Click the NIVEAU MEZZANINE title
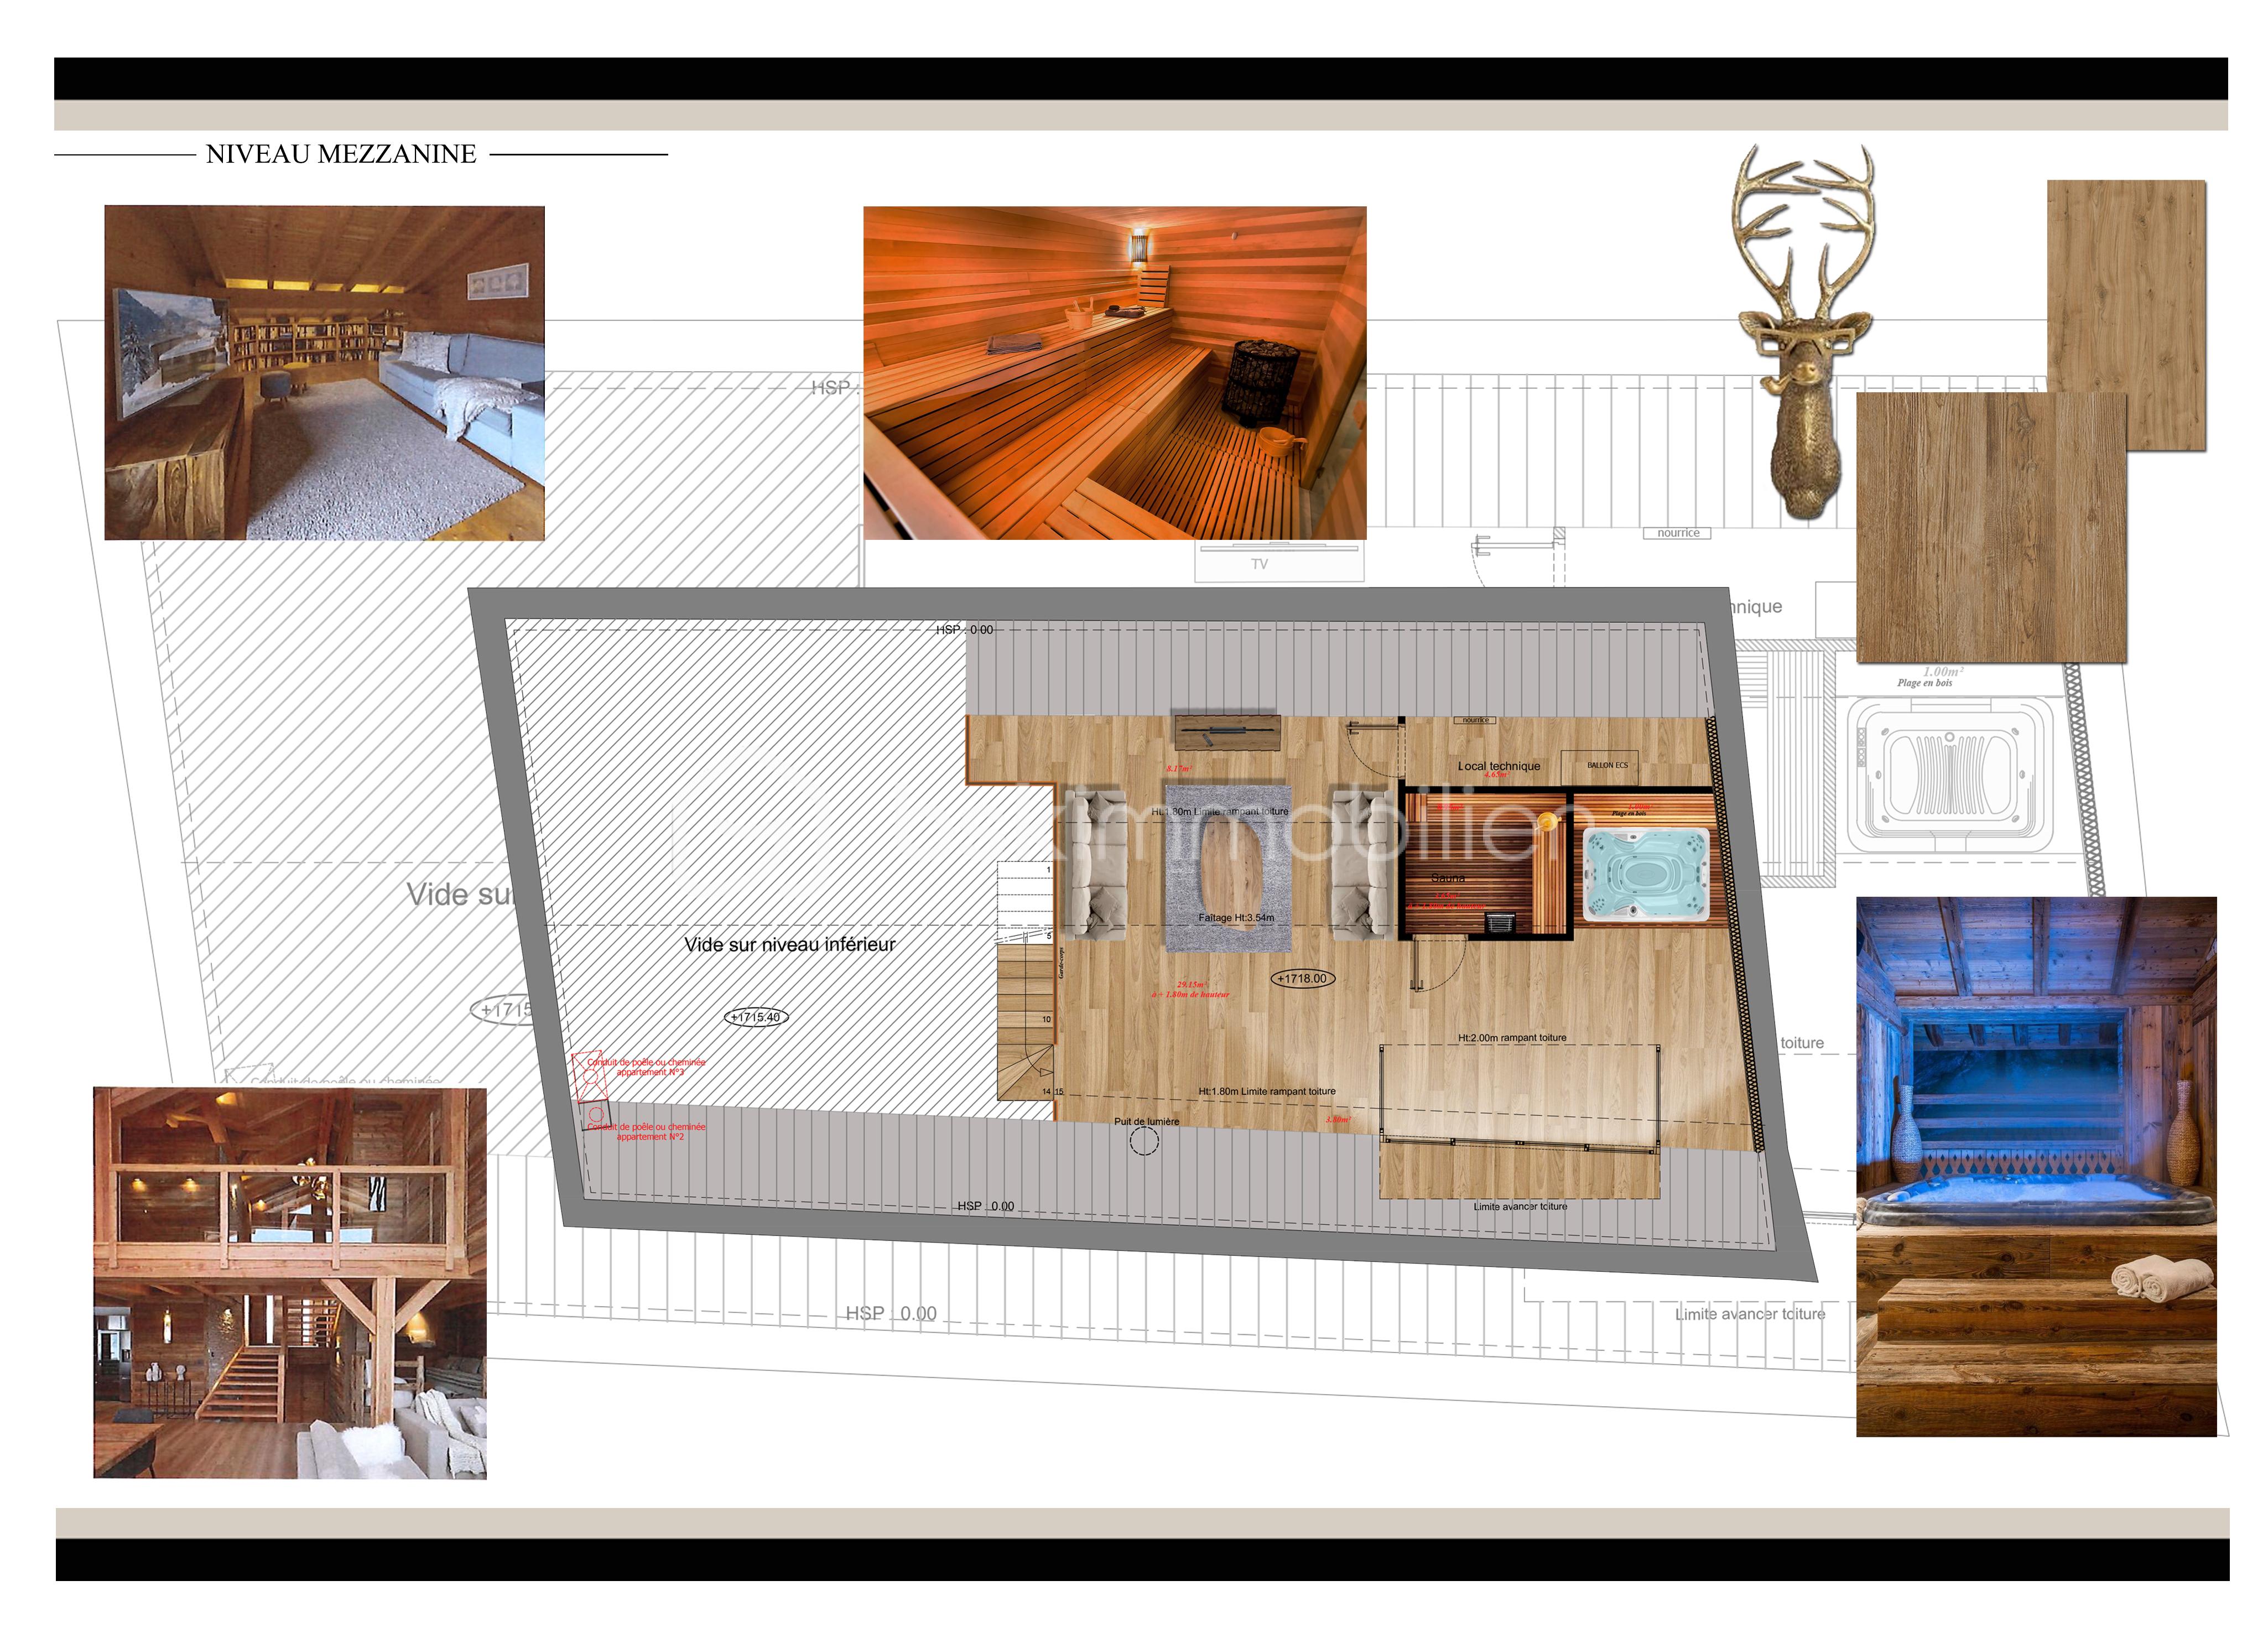This screenshot has width=2268, height=1643. 341,154
